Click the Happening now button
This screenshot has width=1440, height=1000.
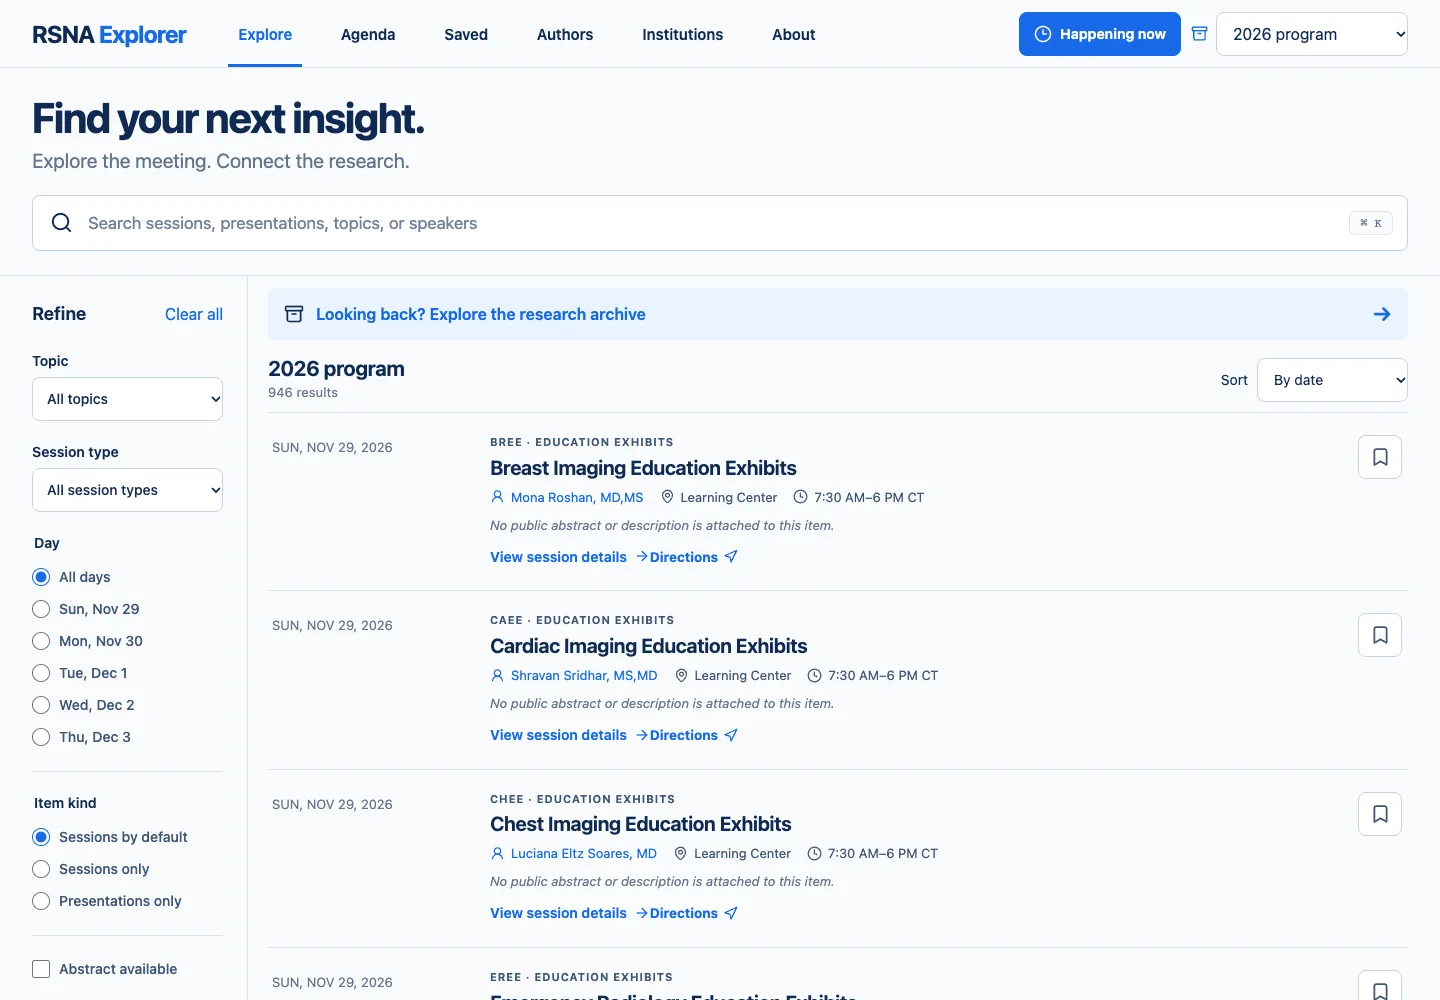(1100, 34)
